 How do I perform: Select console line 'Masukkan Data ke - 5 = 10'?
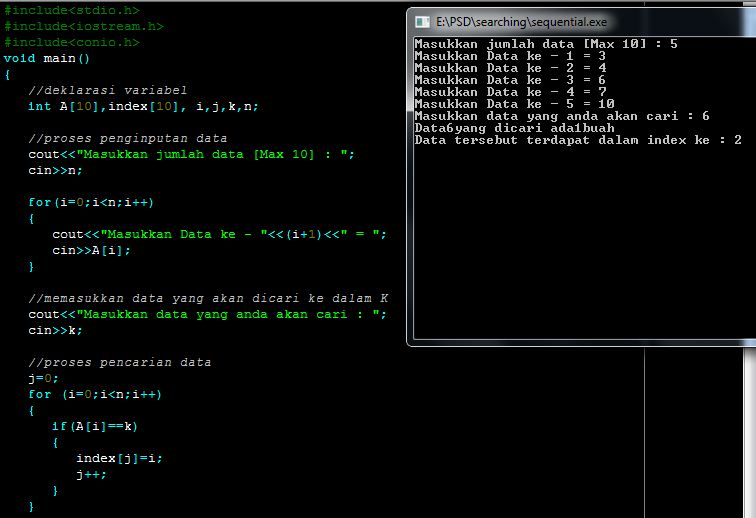(x=514, y=104)
